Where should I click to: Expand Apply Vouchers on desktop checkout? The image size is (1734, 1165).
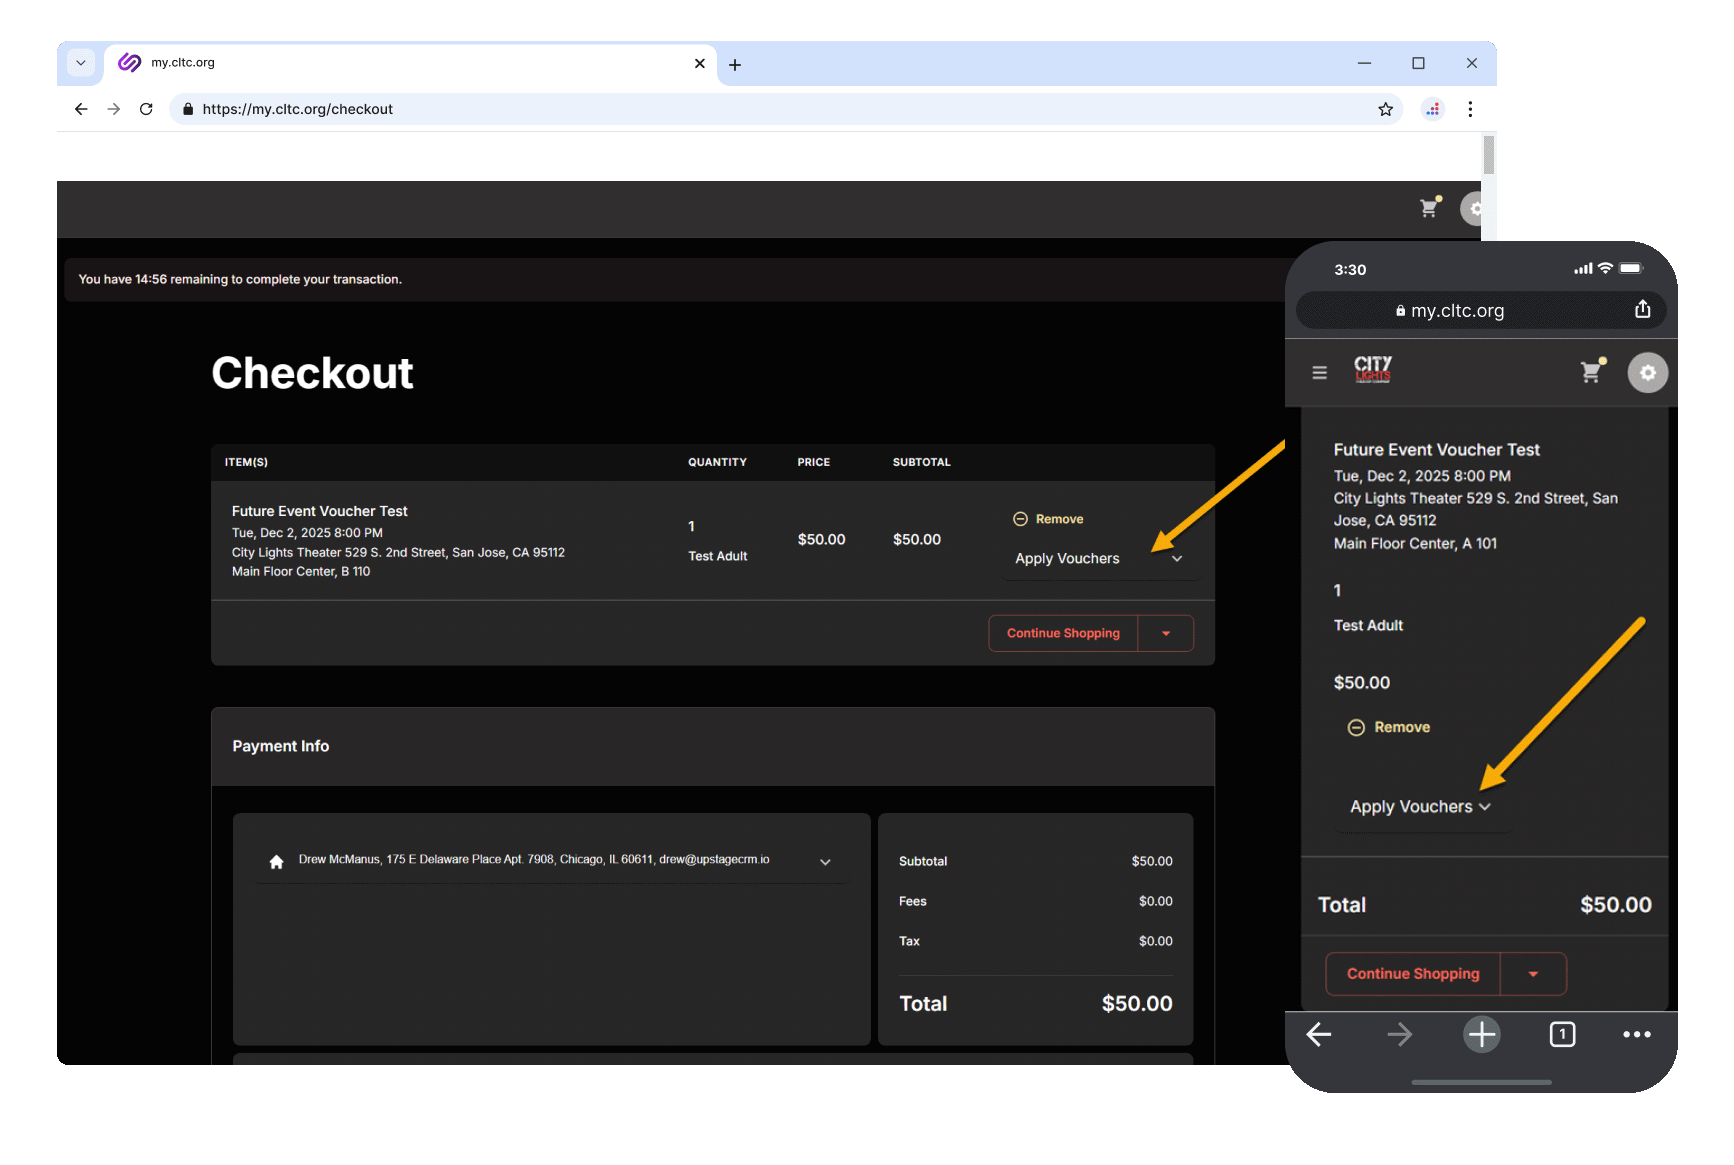pos(1098,559)
